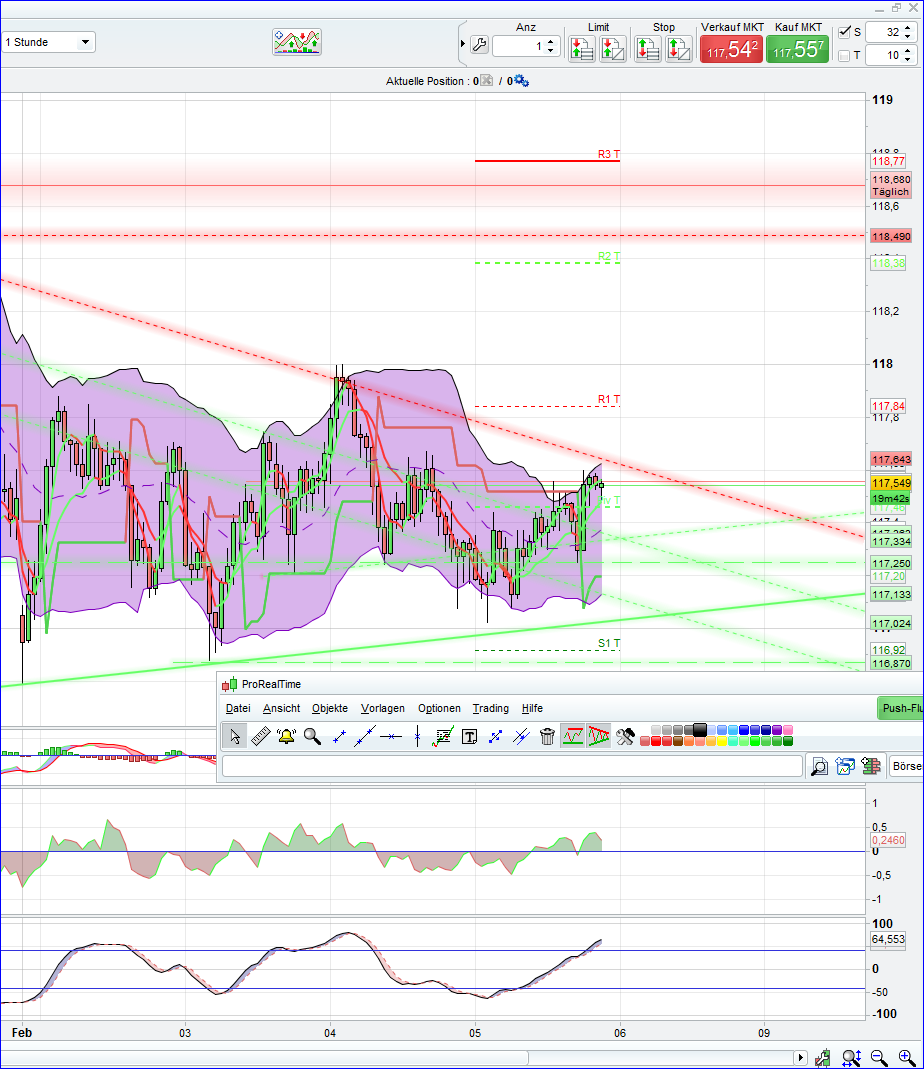Pick the black color swatch

point(699,729)
